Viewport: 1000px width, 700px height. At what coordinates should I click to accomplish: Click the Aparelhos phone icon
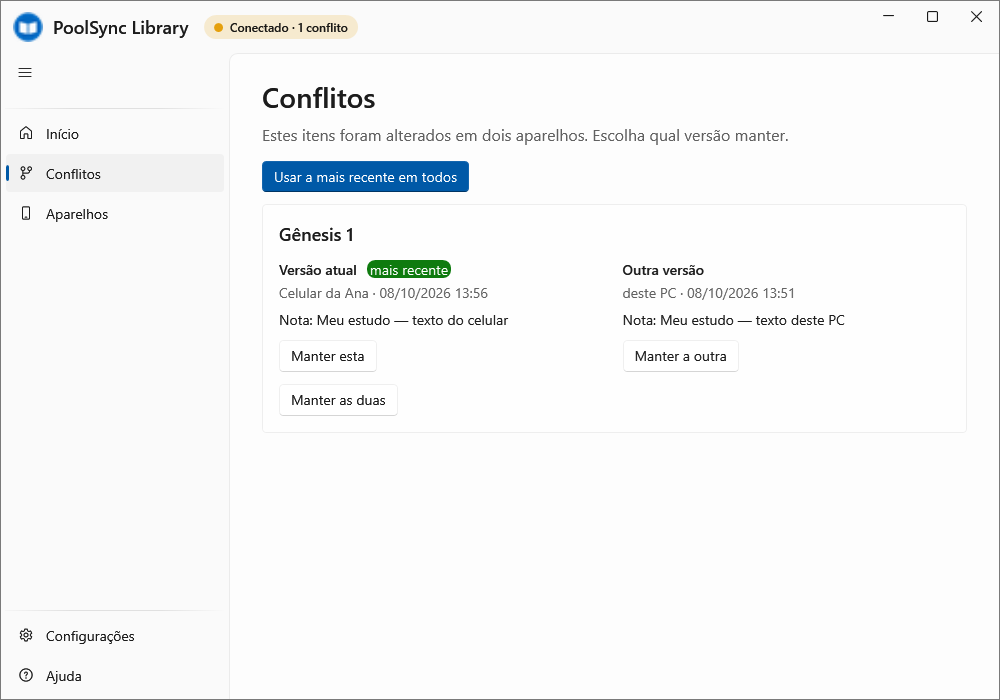pyautogui.click(x=26, y=214)
